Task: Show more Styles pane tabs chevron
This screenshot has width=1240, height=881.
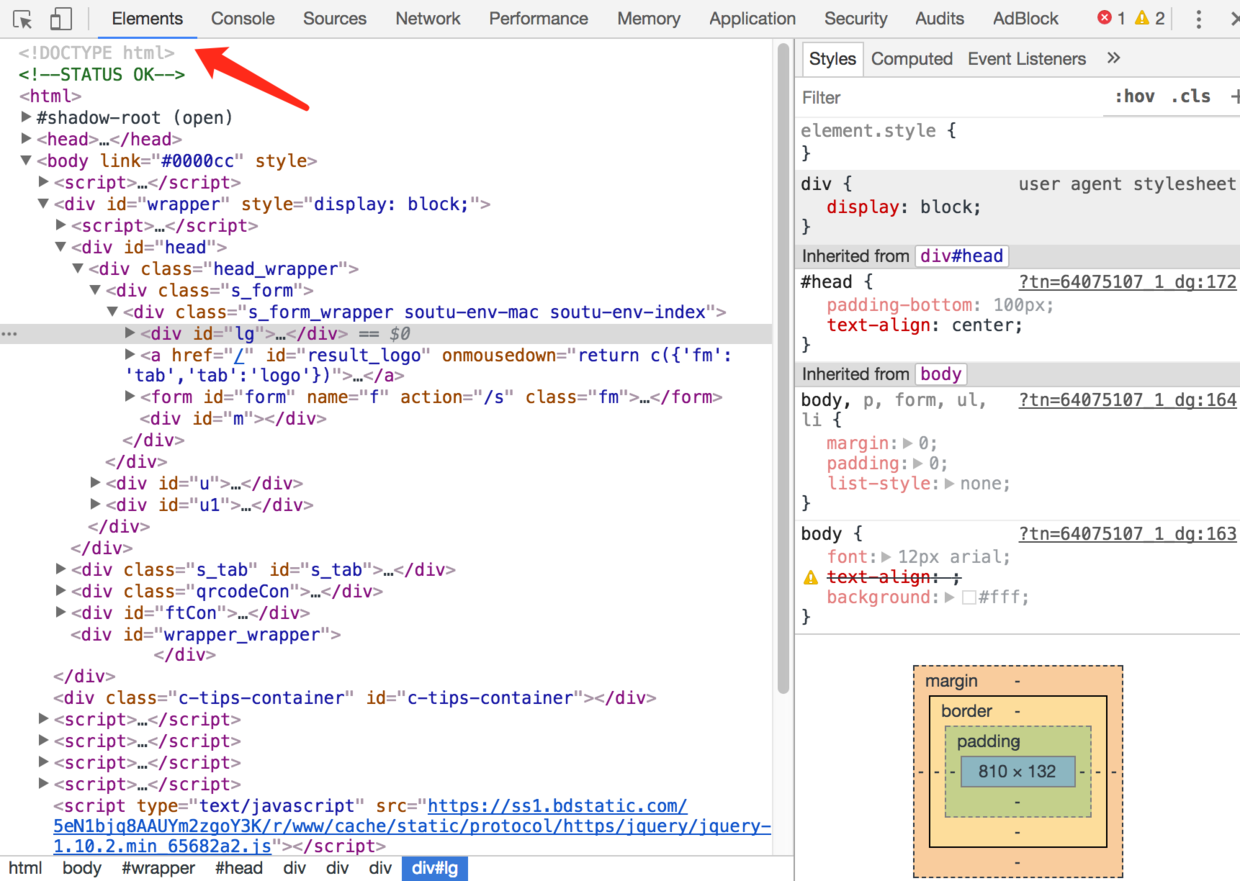Action: (1113, 58)
